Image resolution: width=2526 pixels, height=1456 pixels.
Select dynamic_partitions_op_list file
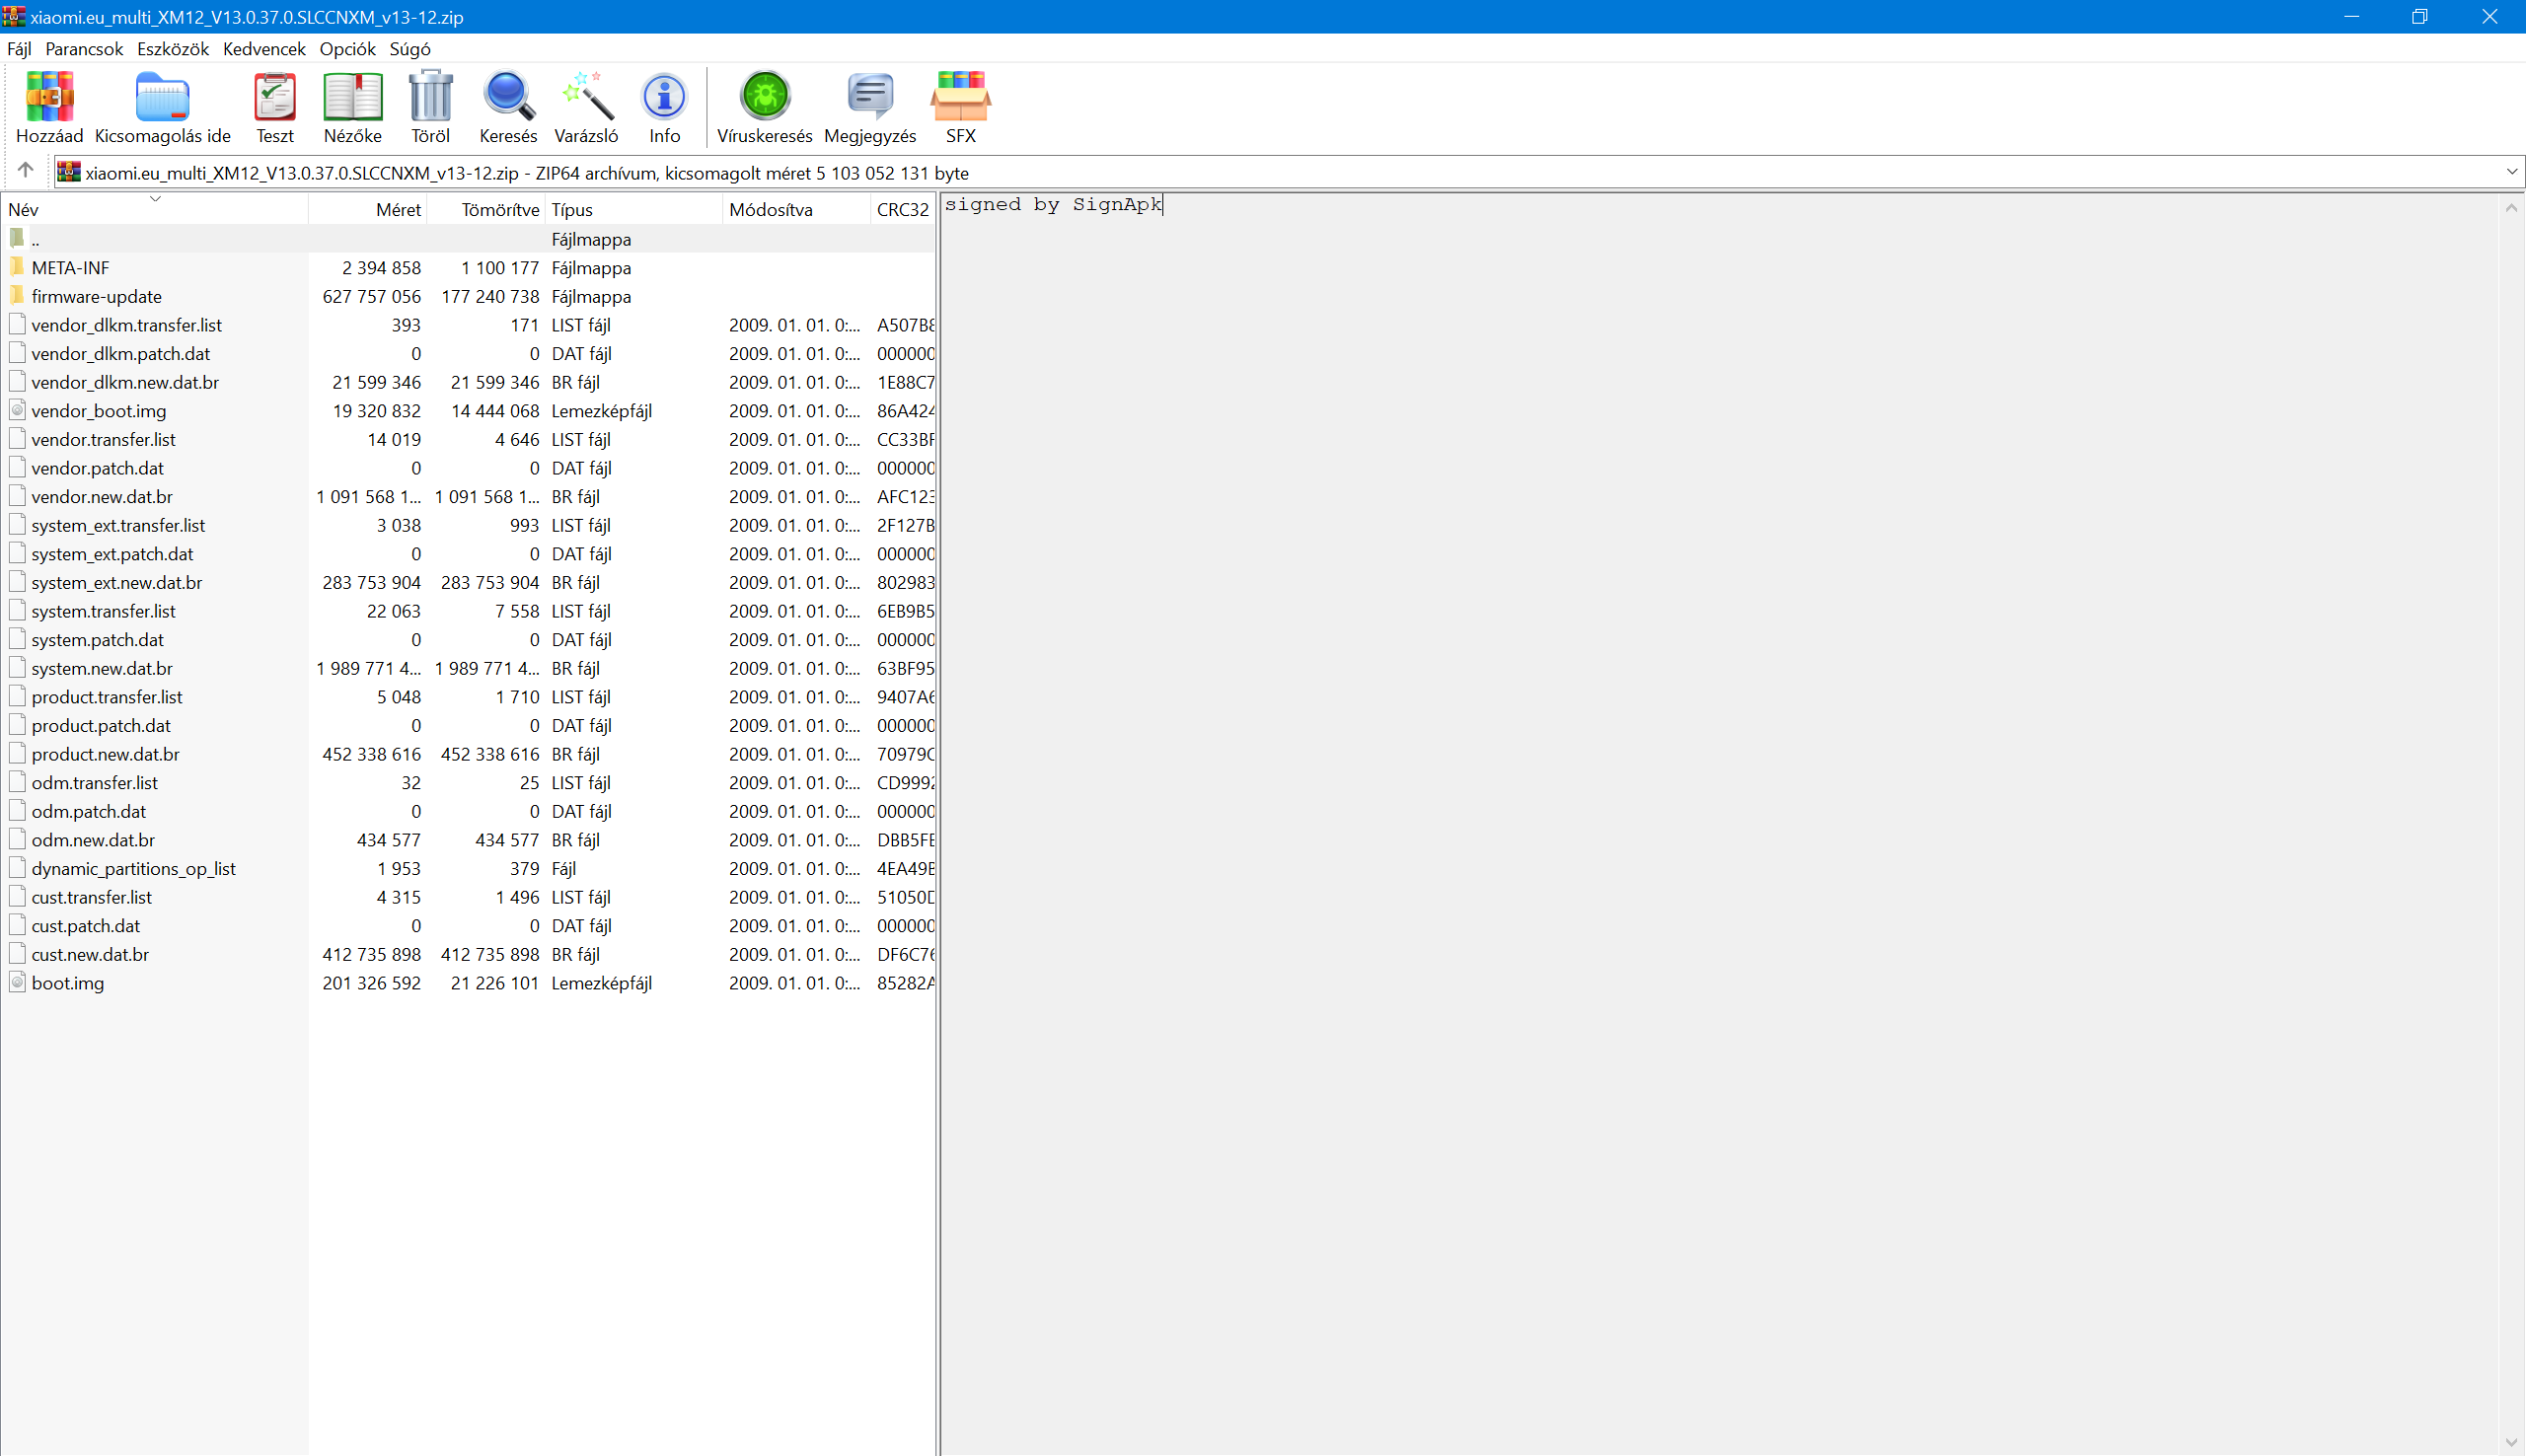[x=133, y=869]
